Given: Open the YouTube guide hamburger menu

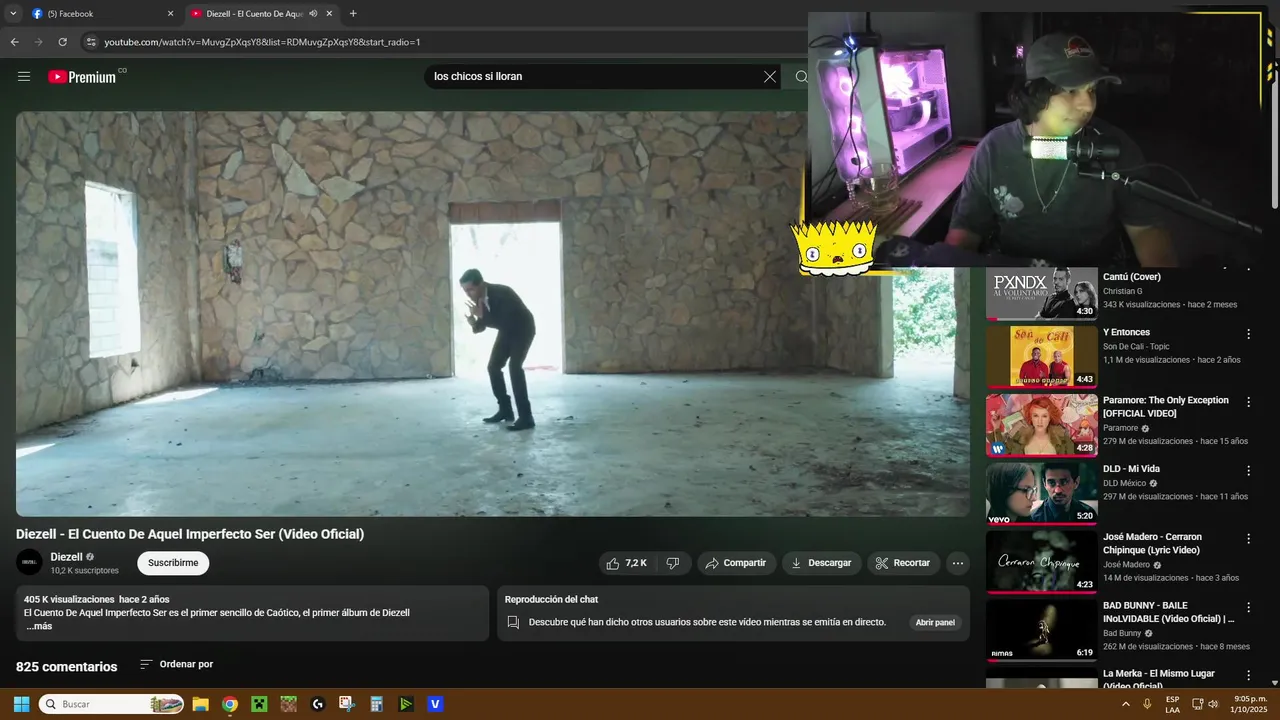Looking at the screenshot, I should tap(24, 76).
